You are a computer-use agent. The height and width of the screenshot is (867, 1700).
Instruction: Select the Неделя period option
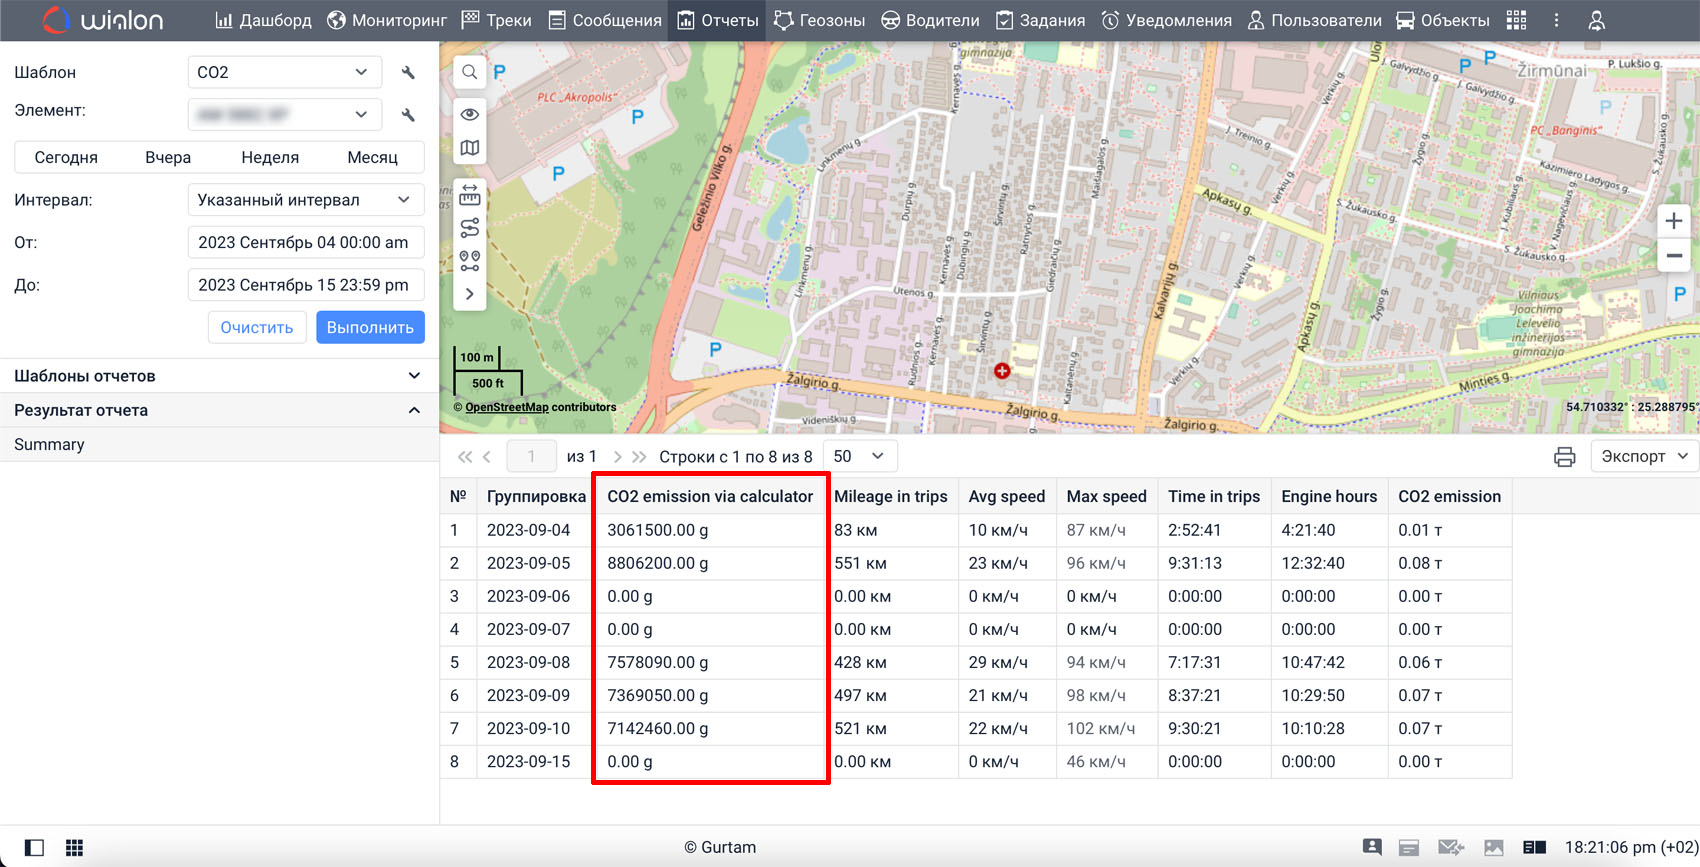[270, 157]
